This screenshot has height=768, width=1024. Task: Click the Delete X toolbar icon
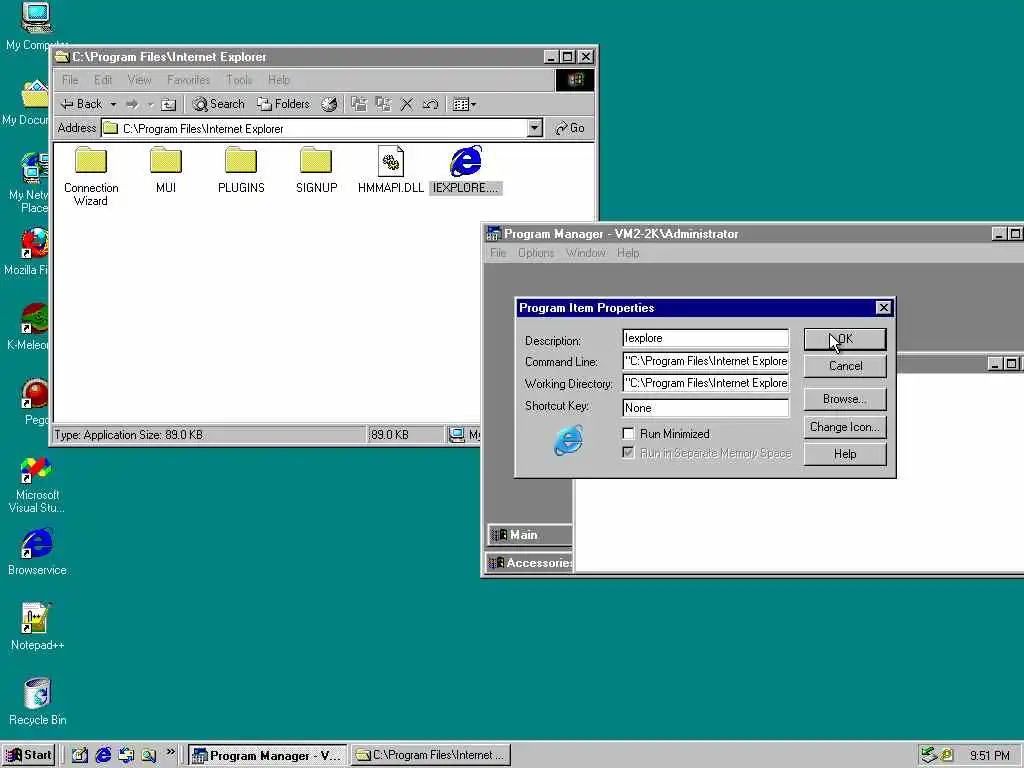406,104
